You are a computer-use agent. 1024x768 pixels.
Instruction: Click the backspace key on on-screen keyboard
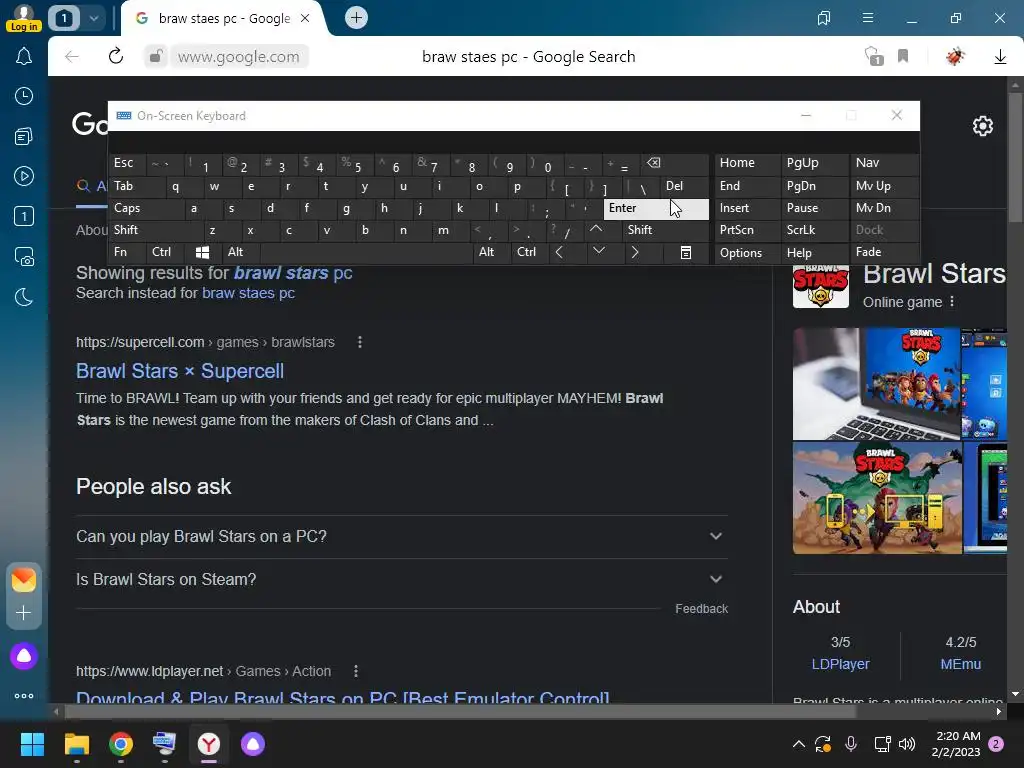pyautogui.click(x=654, y=163)
